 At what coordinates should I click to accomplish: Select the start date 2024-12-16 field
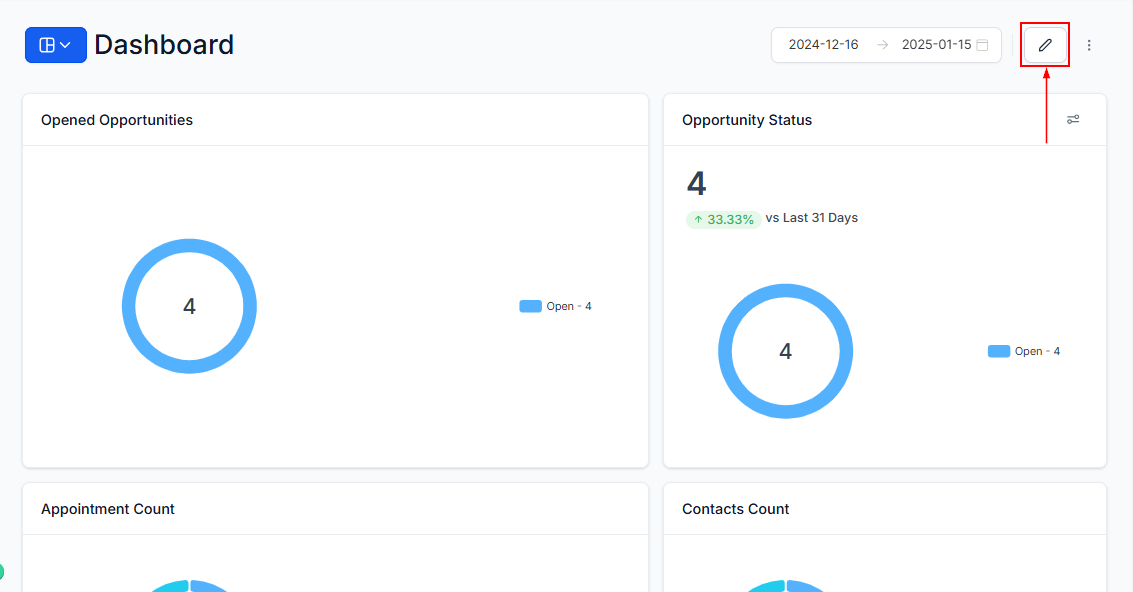point(823,45)
